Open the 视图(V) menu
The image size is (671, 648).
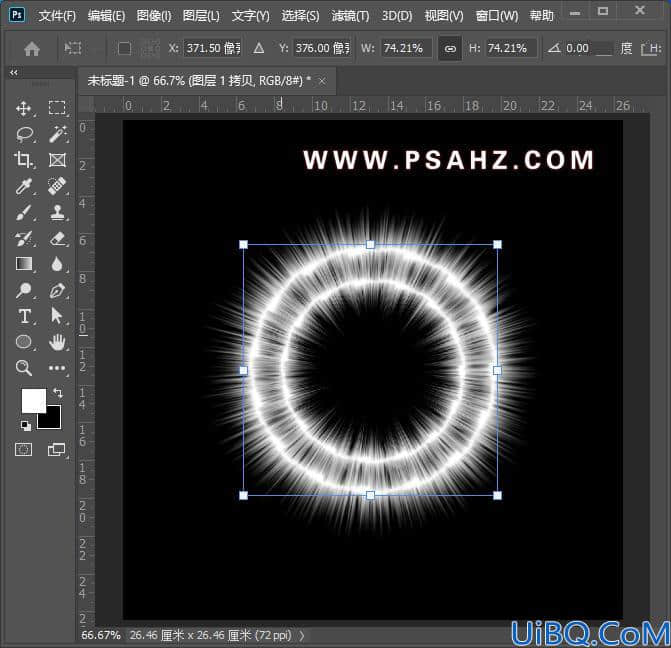pyautogui.click(x=444, y=16)
